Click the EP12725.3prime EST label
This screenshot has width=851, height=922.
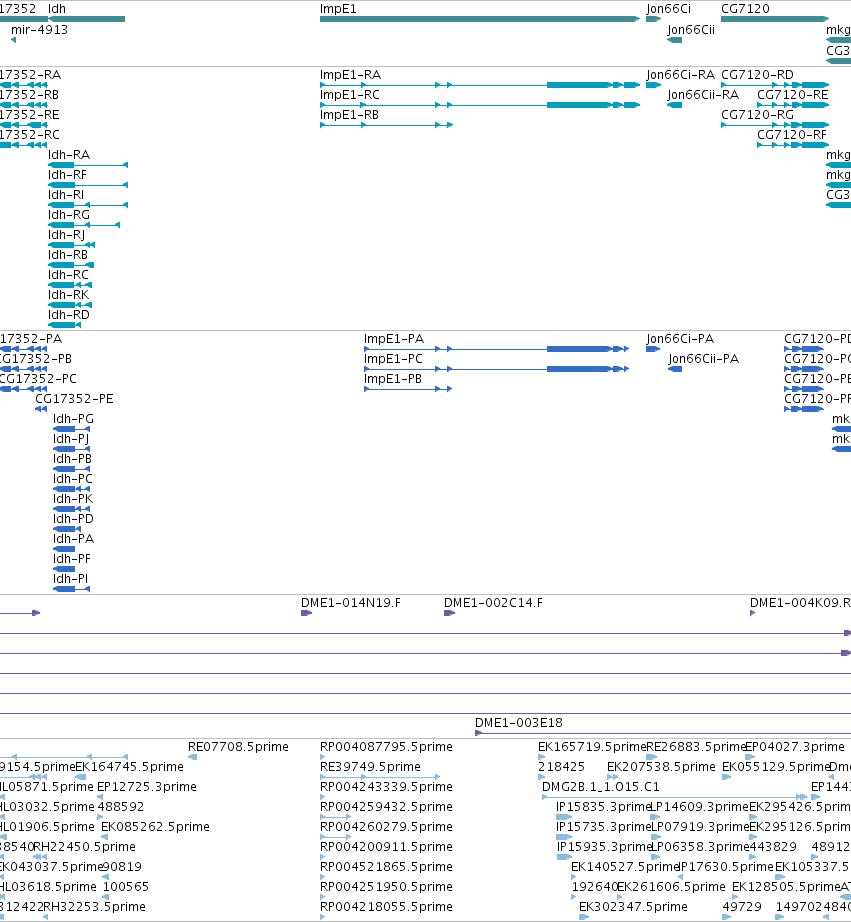point(146,787)
